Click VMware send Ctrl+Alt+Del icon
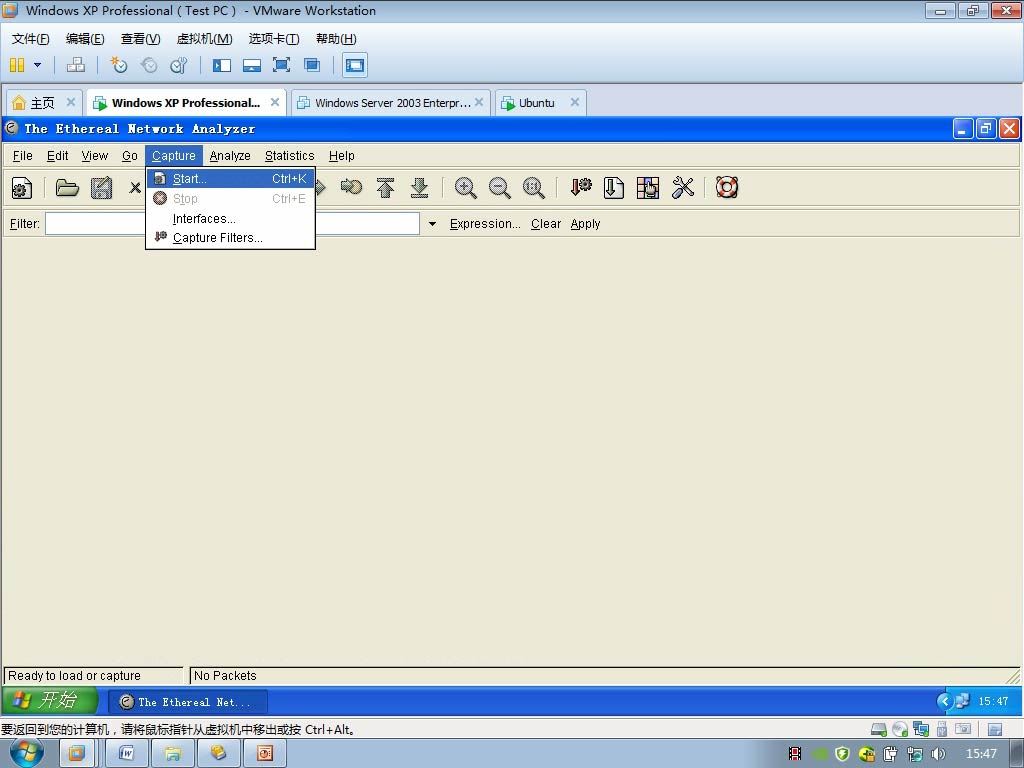This screenshot has width=1024, height=768. click(76, 65)
